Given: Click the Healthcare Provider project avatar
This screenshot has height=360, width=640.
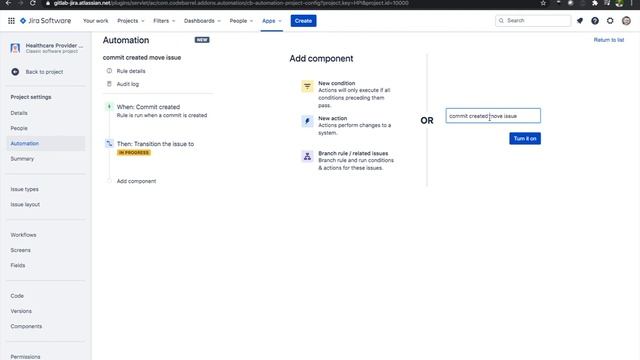Looking at the screenshot, I should pyautogui.click(x=15, y=48).
